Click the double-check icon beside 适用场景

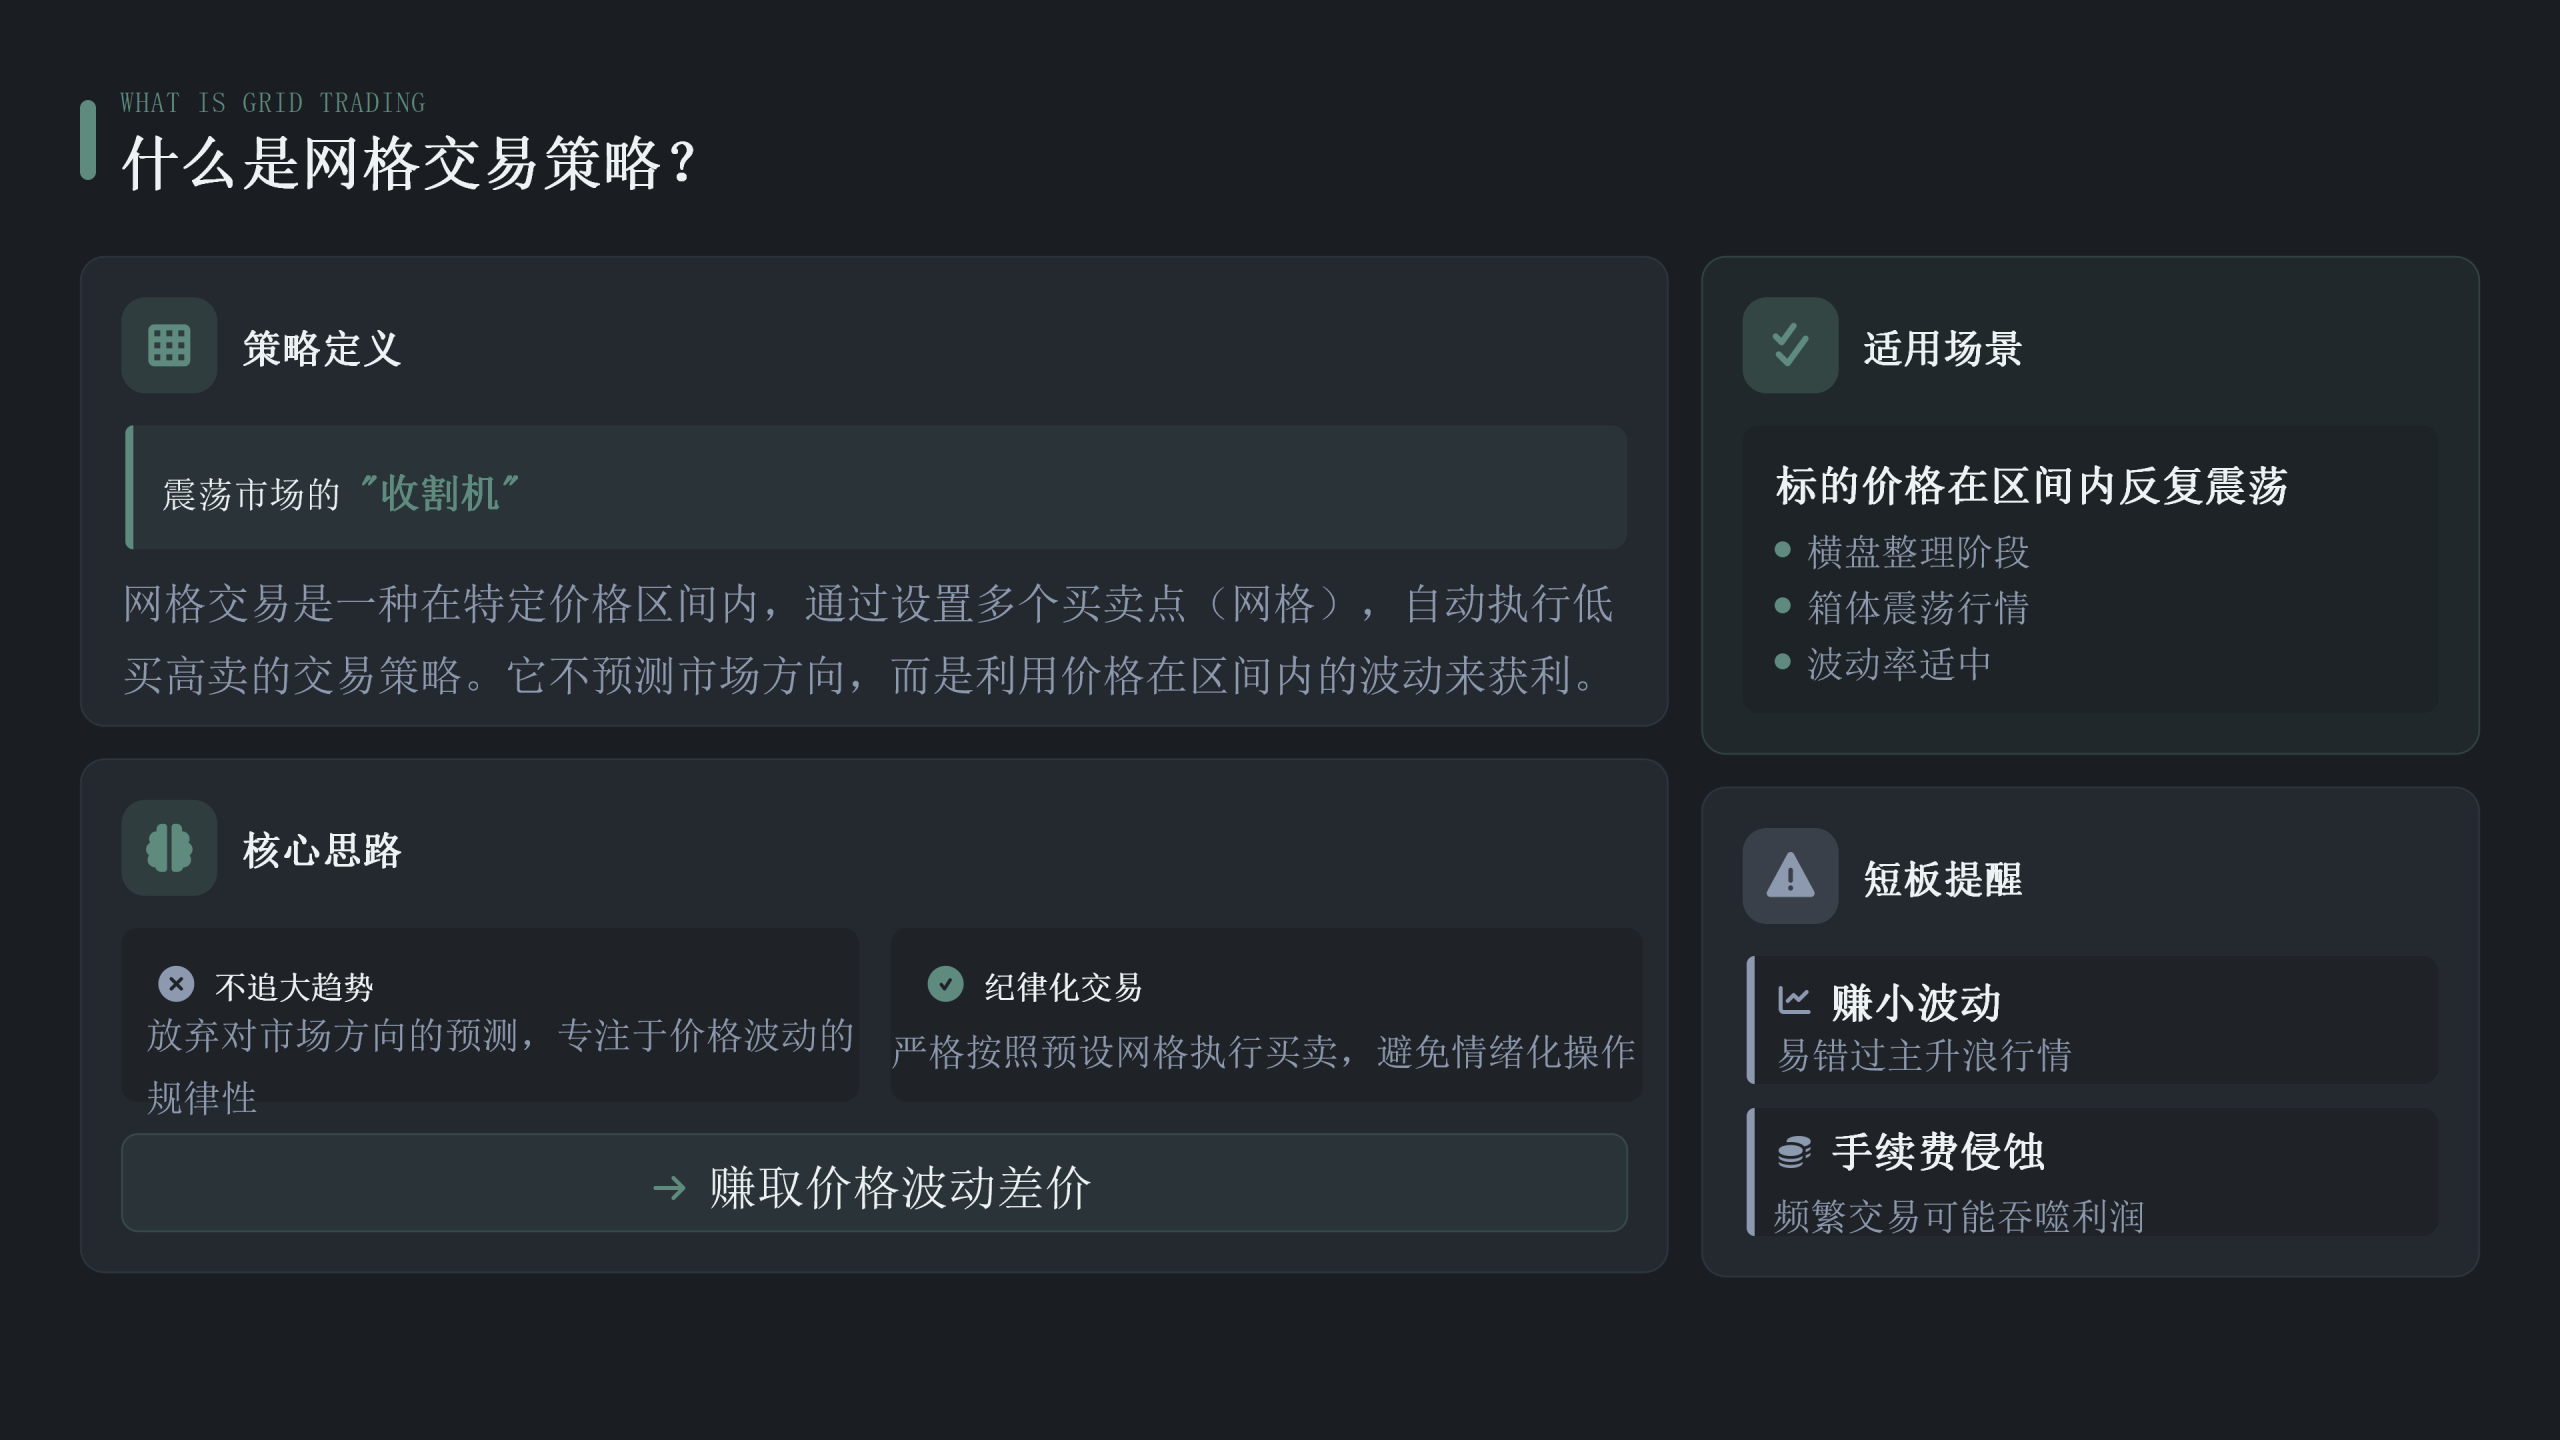tap(1790, 345)
